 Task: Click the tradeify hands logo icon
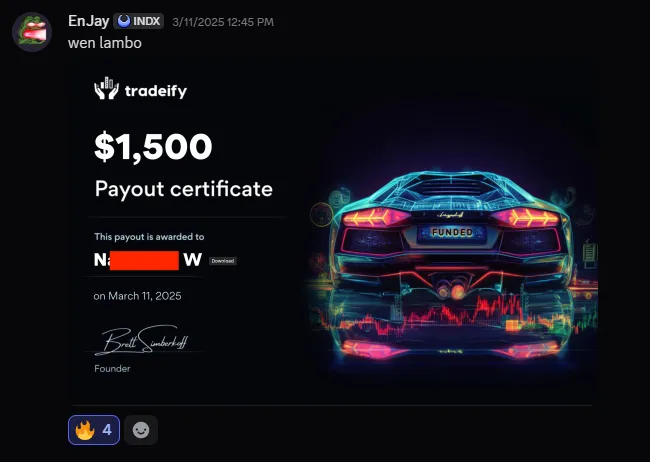coord(107,88)
